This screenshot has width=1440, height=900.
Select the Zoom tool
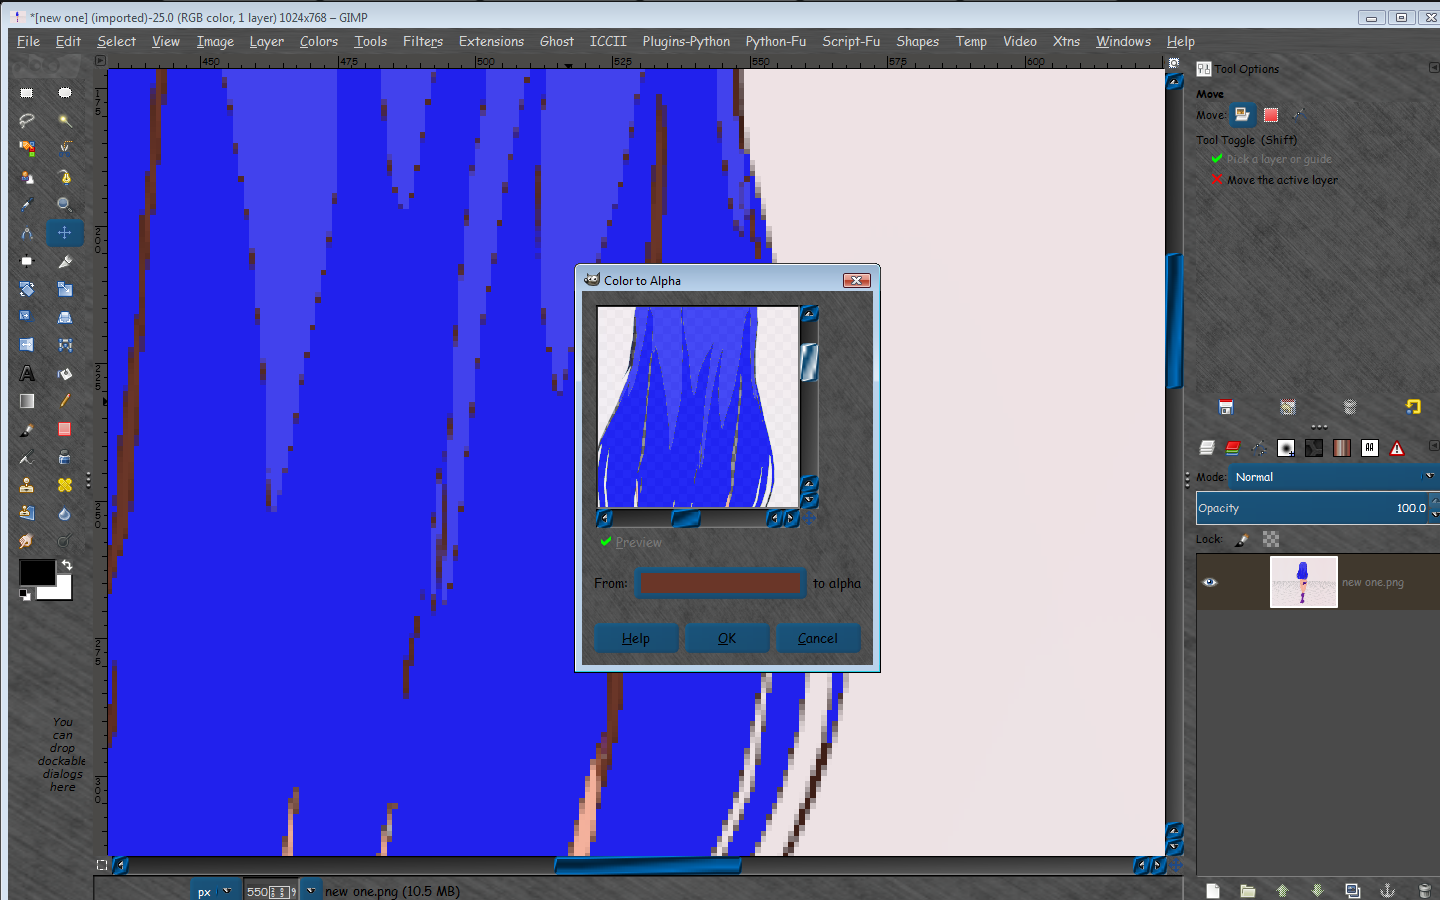point(64,204)
